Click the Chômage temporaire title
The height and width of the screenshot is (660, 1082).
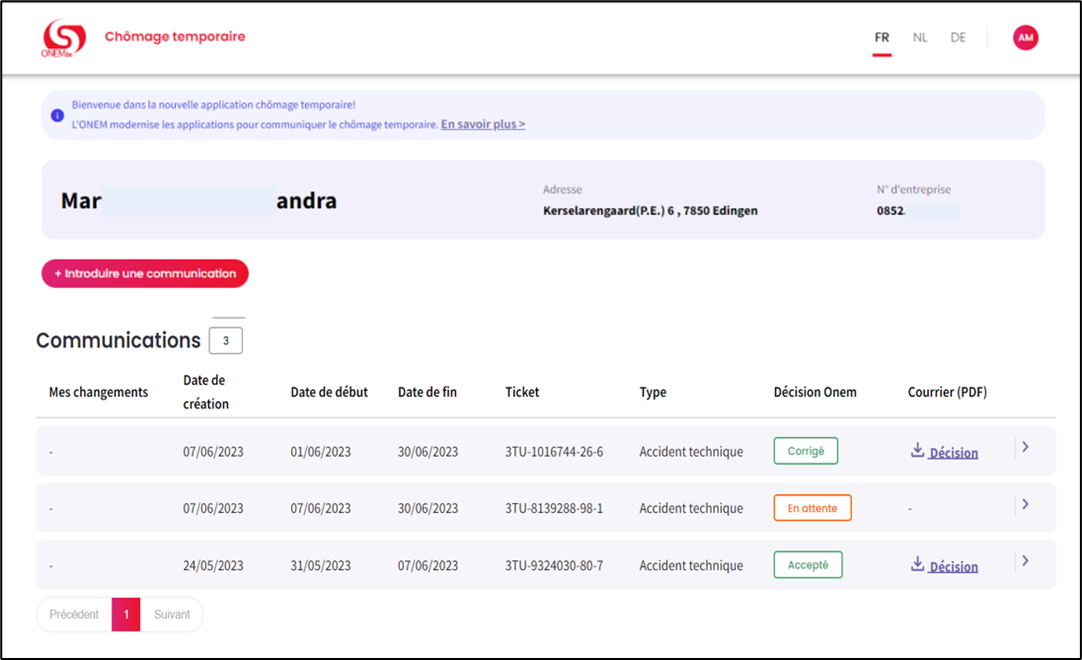pos(175,37)
